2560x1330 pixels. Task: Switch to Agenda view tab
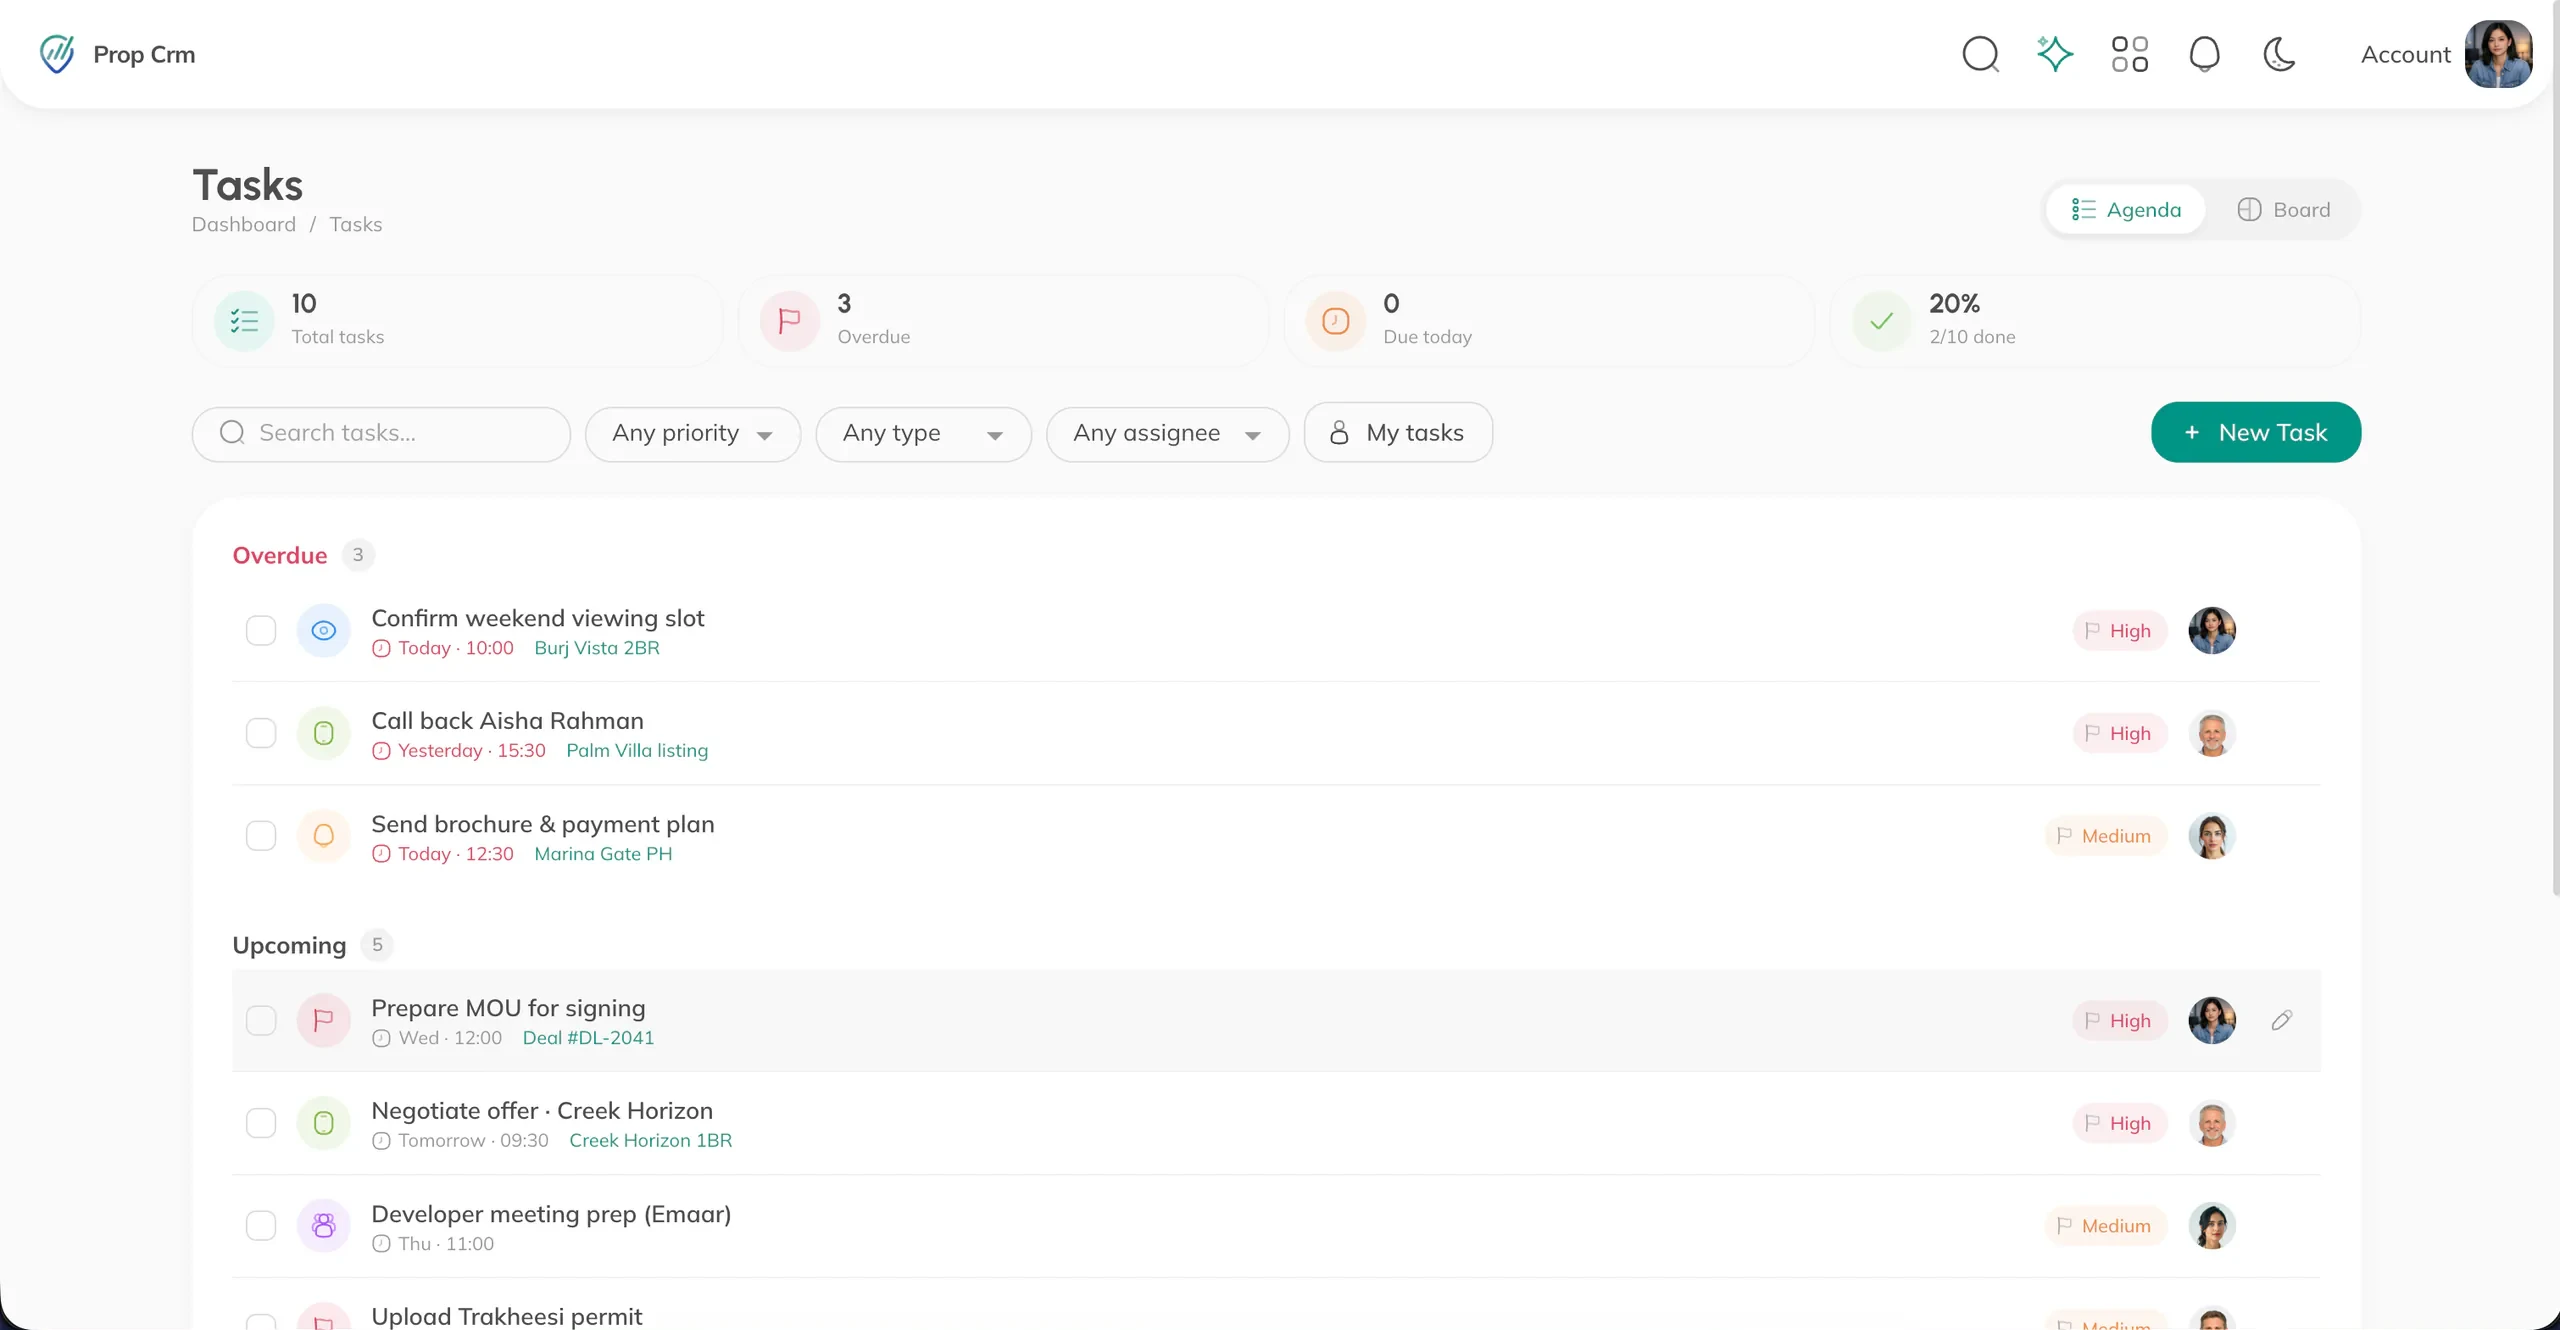[2126, 210]
